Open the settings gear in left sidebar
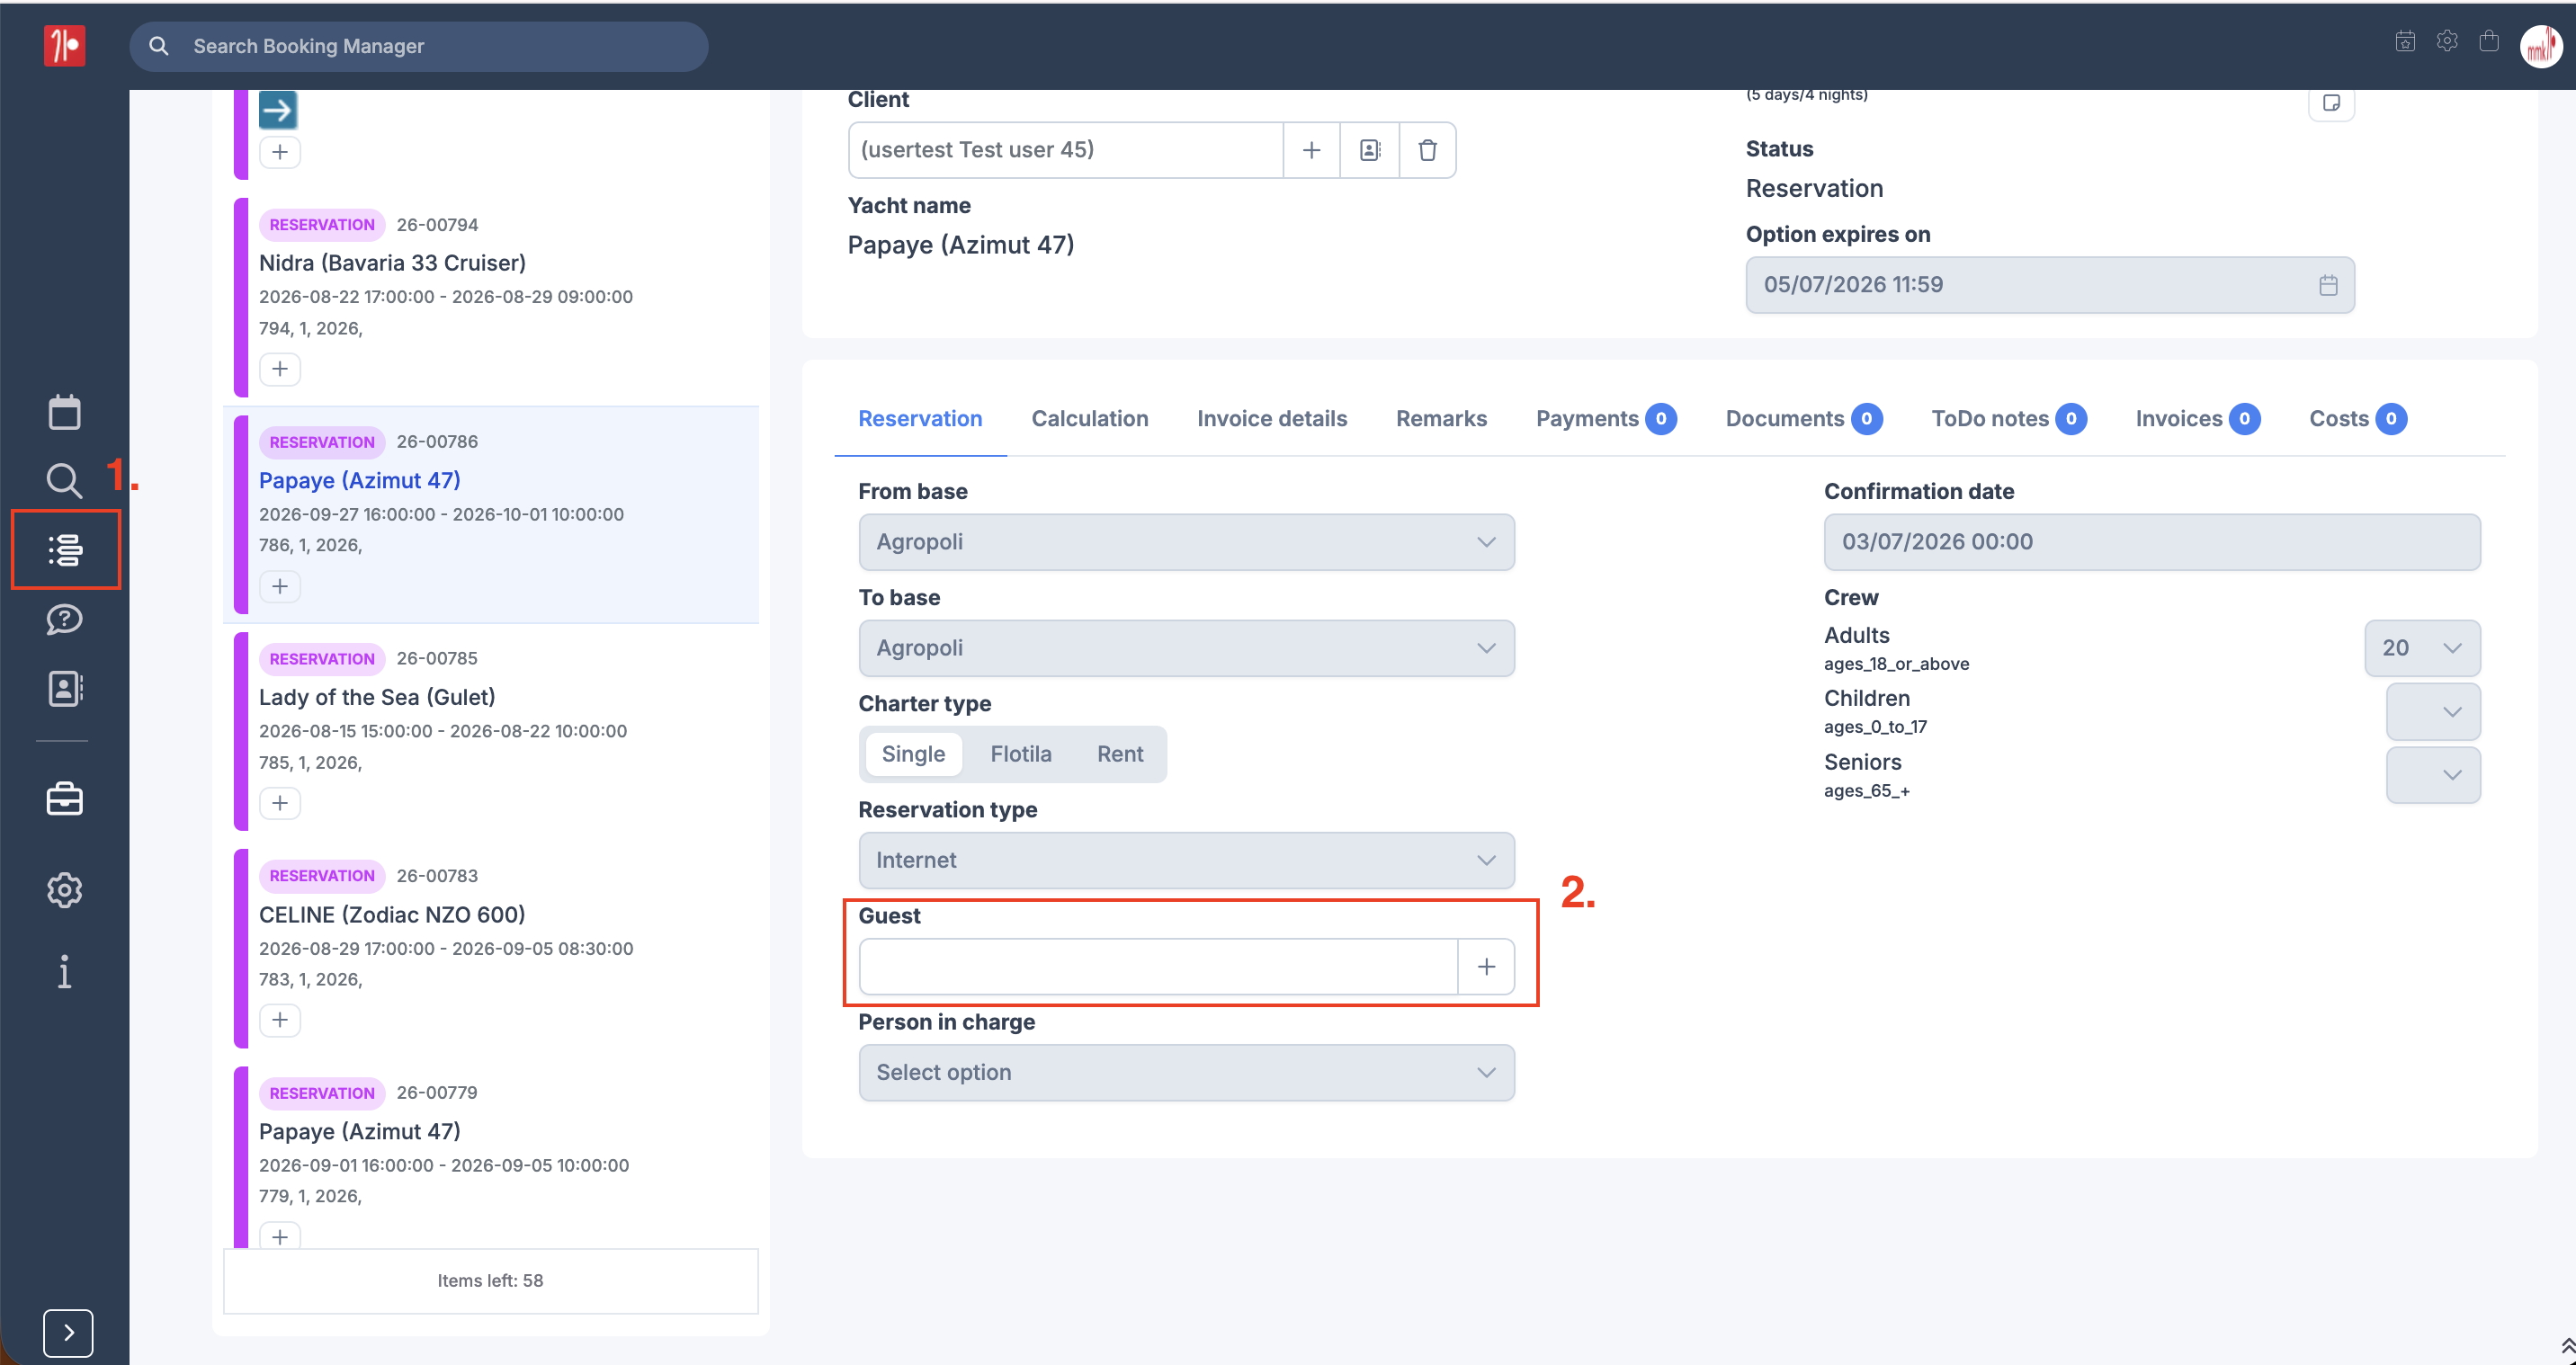Screen dimensions: 2576x1365 click(x=64, y=889)
